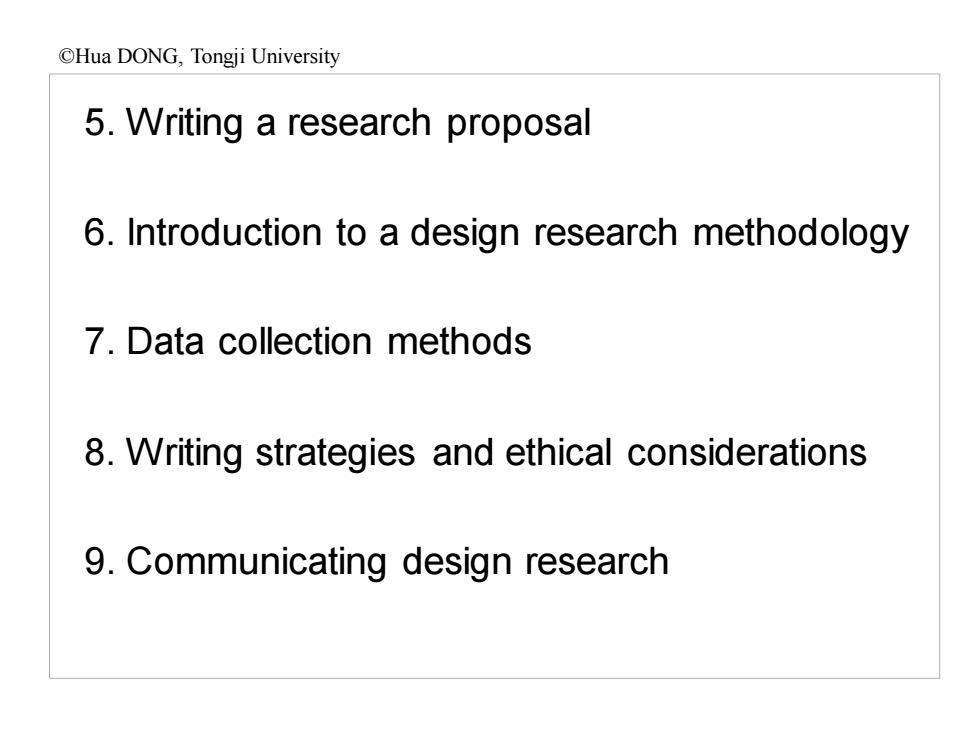Click the '5. Writing a research proposal' line

click(x=338, y=122)
